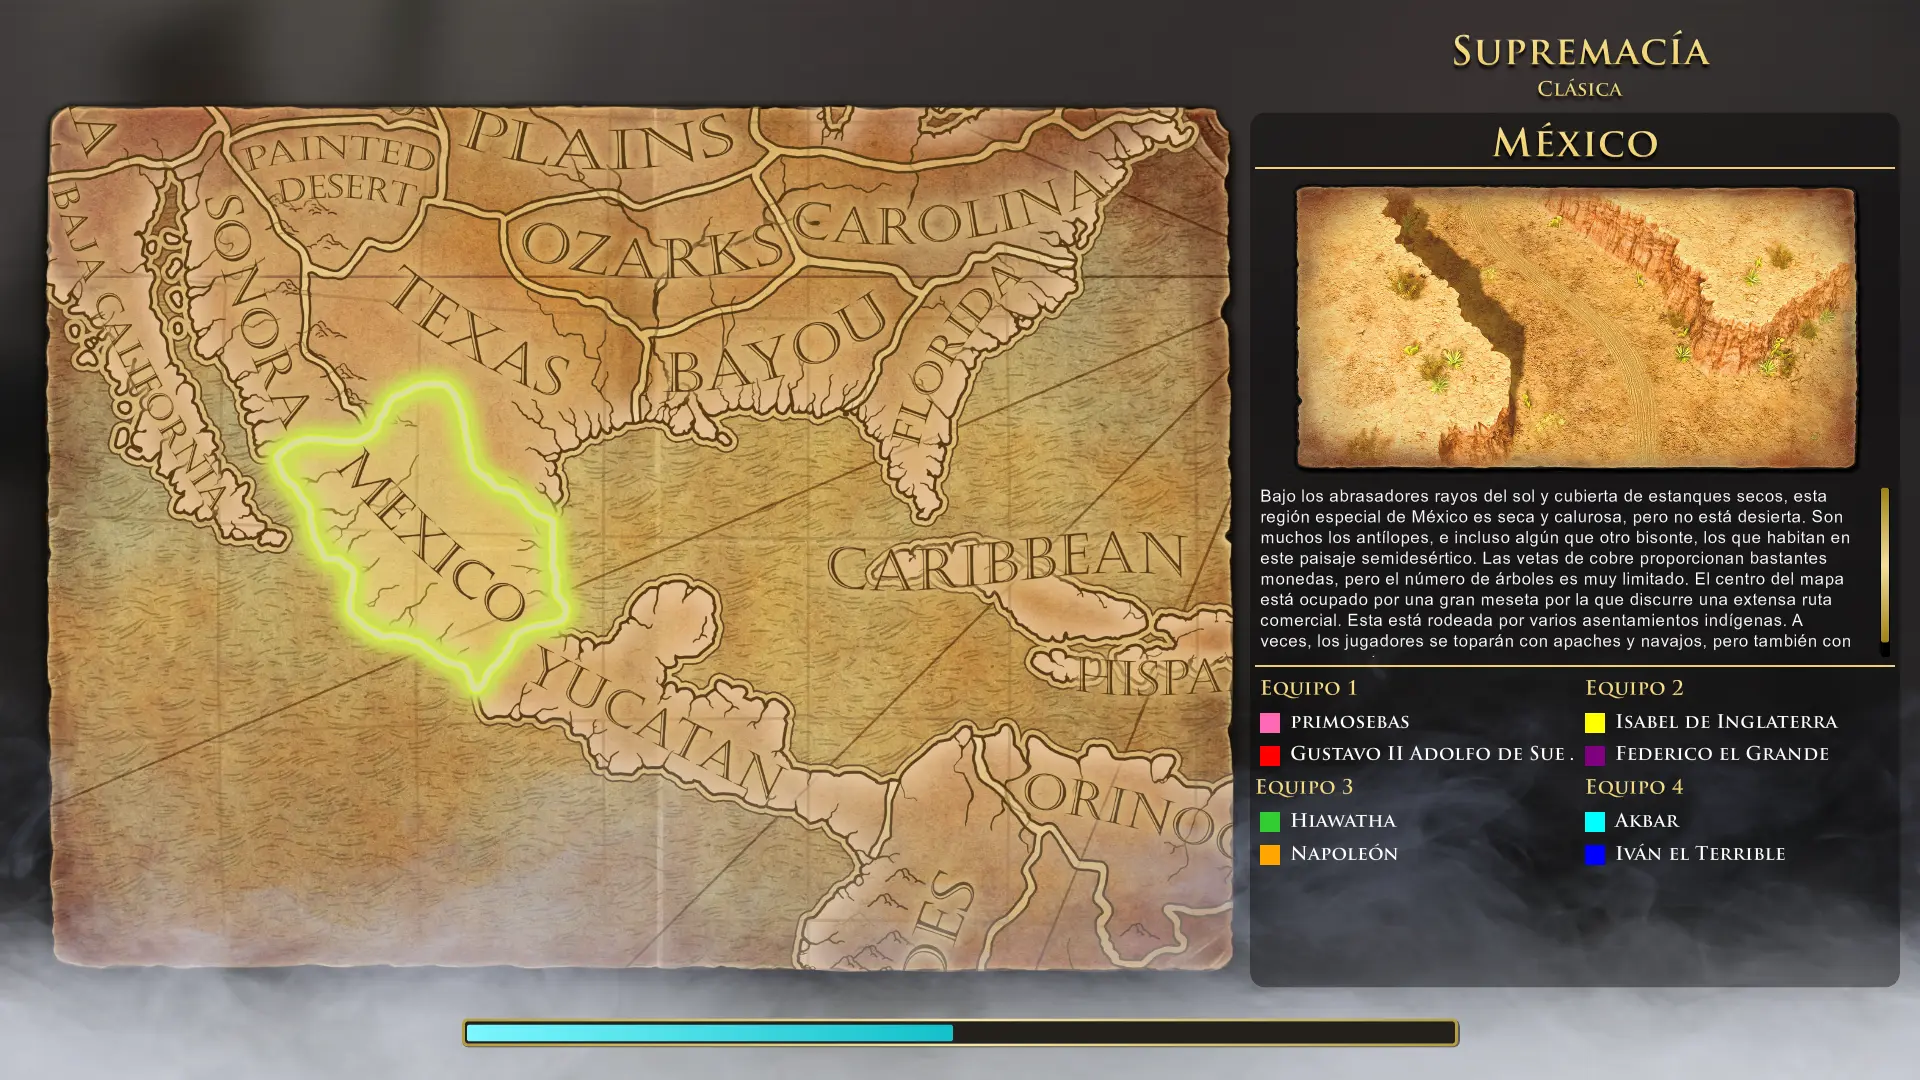1920x1080 pixels.
Task: Click player name Federico el Grande
Action: (1722, 754)
